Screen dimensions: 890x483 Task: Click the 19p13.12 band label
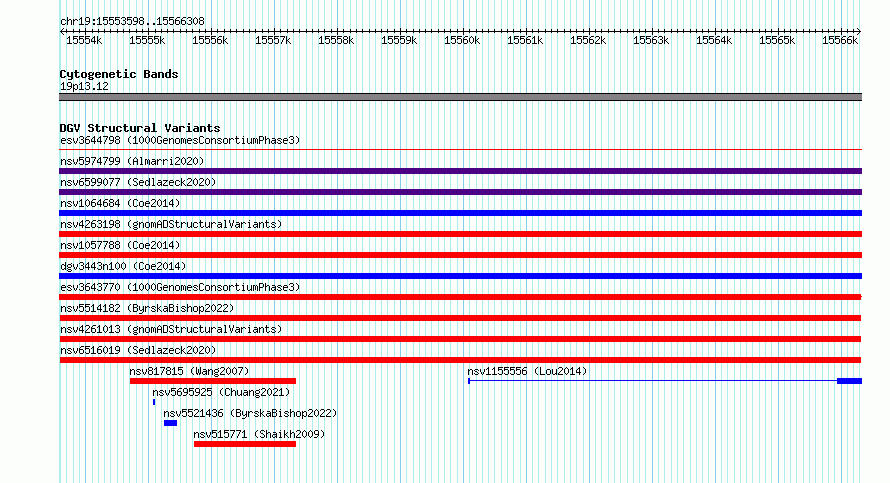click(x=84, y=86)
